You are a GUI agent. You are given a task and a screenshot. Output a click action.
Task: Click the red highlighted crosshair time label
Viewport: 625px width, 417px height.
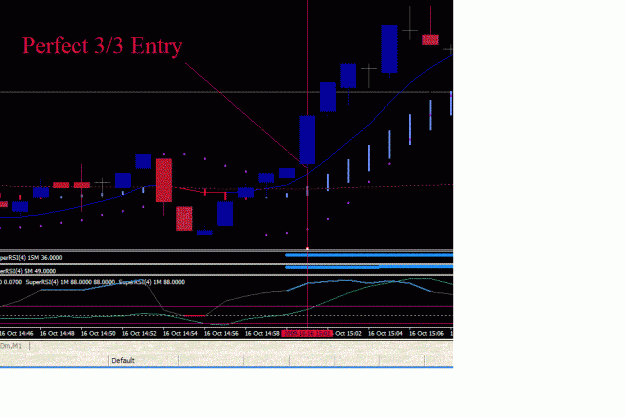[x=307, y=333]
